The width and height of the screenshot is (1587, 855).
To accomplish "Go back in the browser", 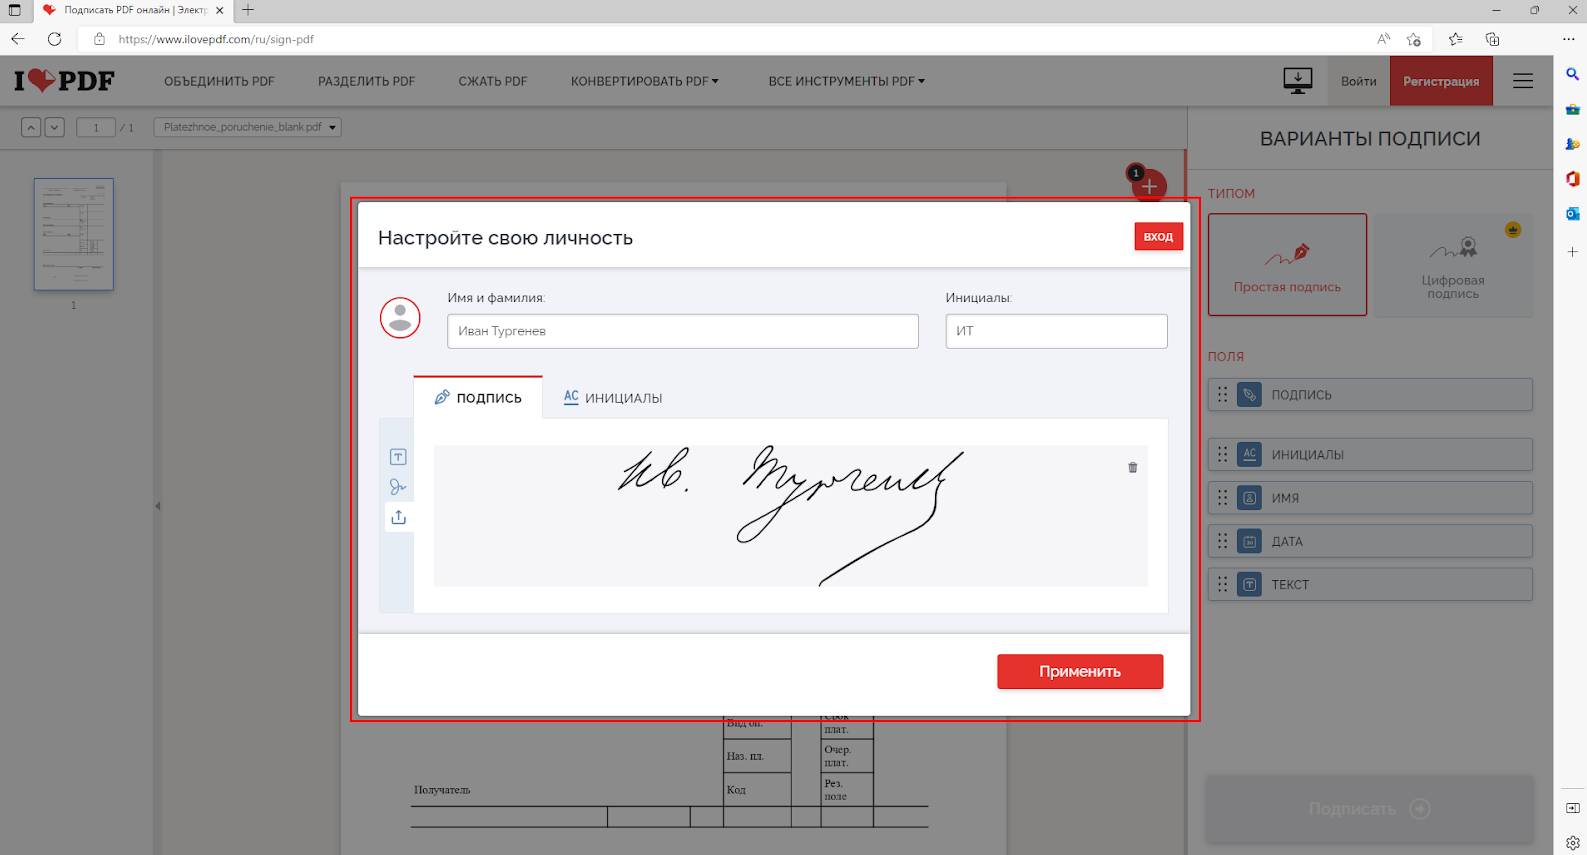I will click(x=18, y=39).
